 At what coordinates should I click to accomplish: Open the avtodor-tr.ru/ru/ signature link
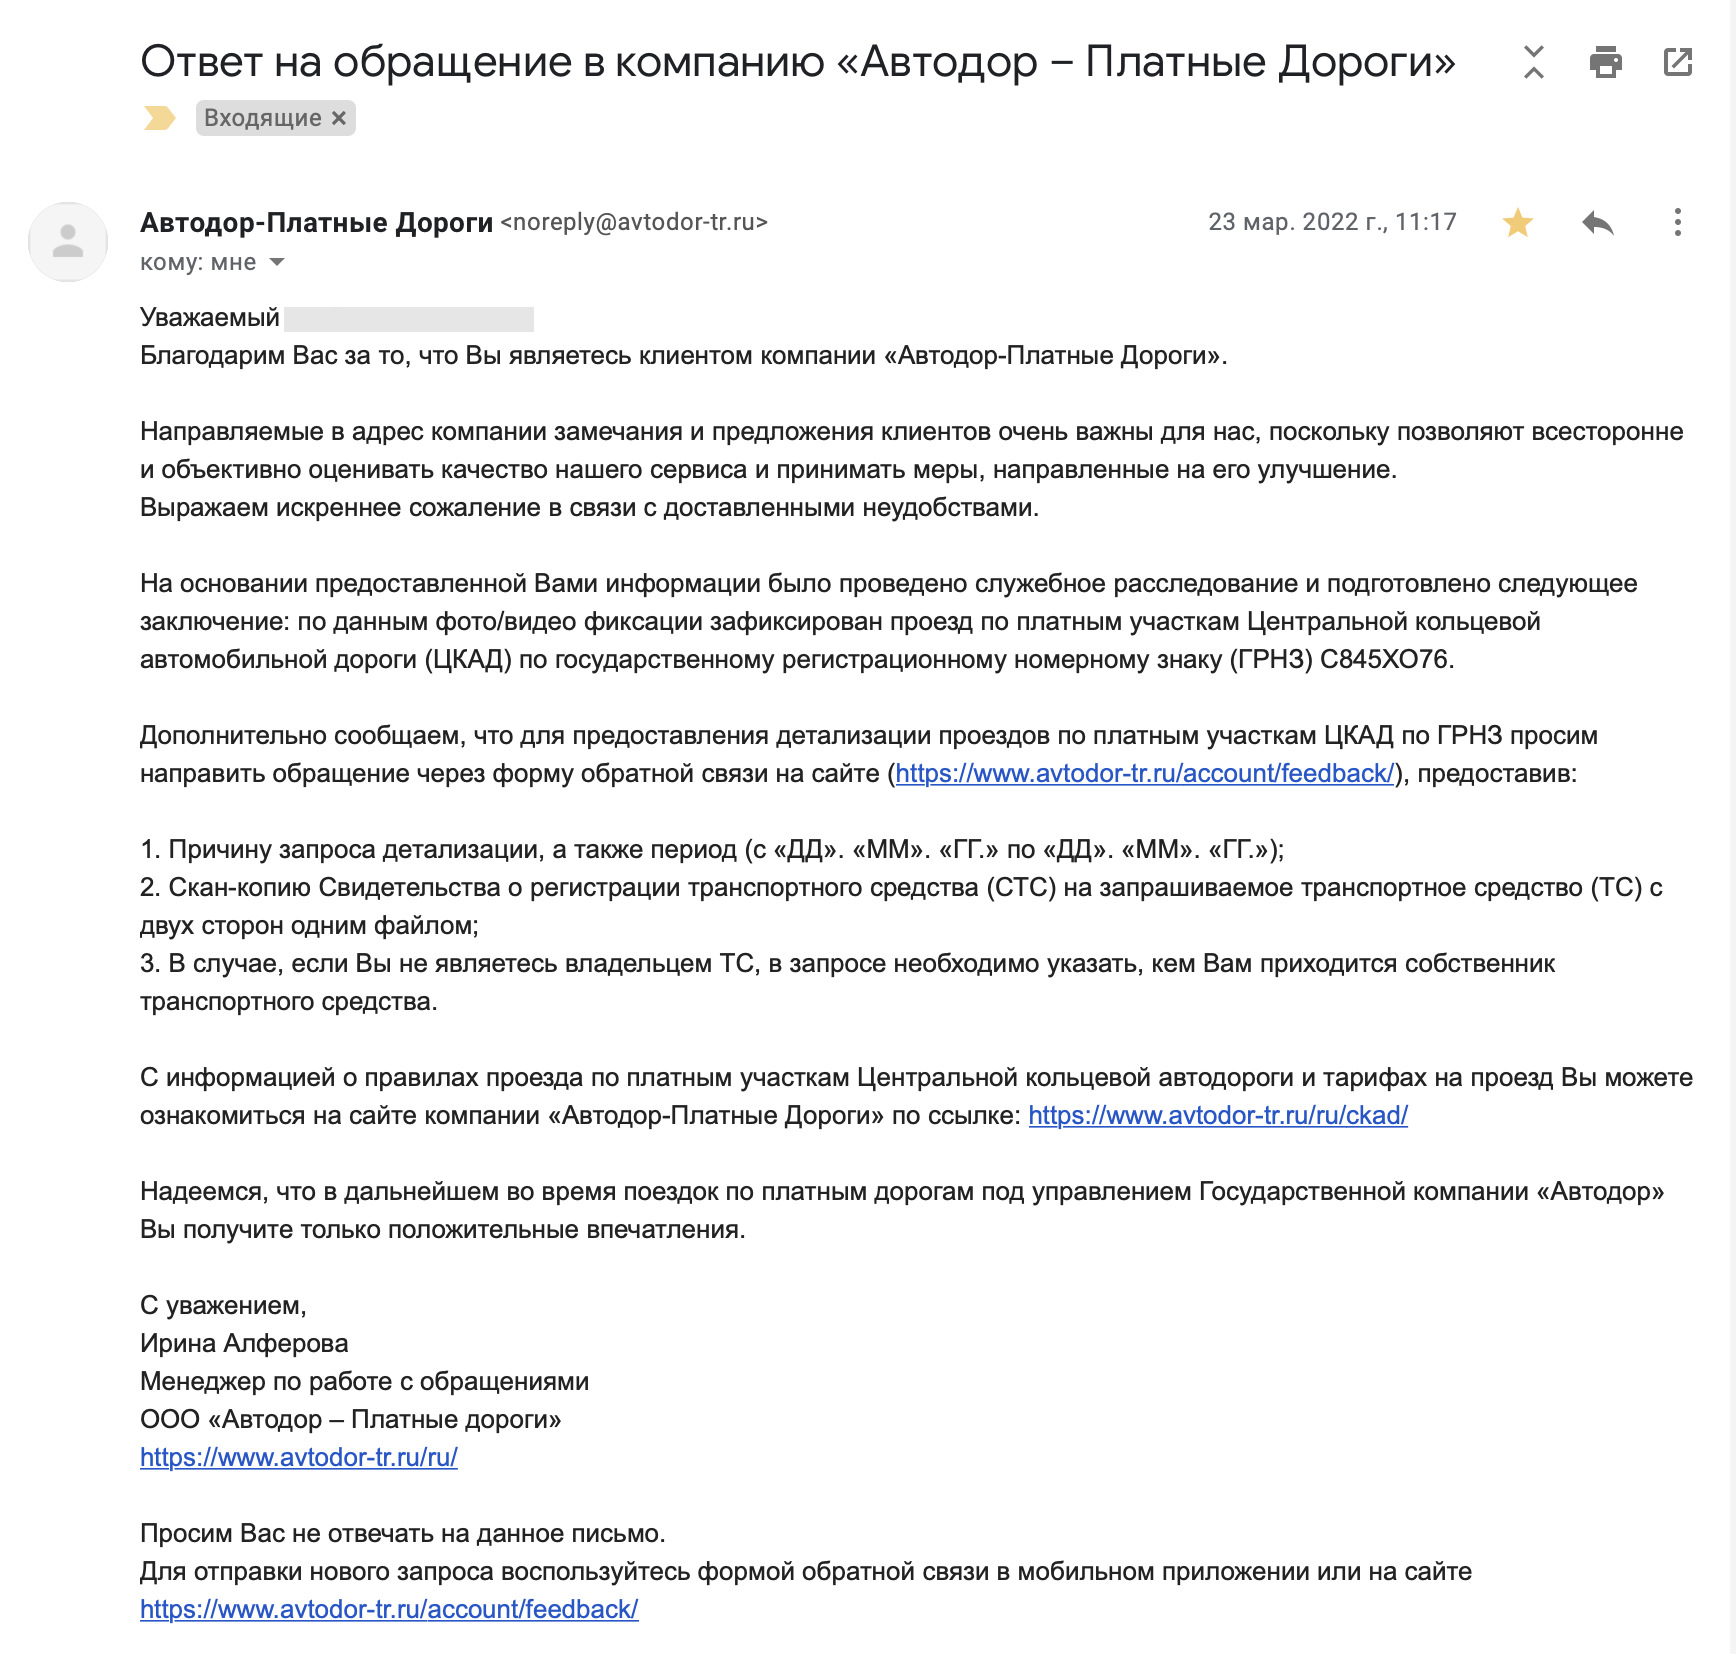pos(298,1457)
